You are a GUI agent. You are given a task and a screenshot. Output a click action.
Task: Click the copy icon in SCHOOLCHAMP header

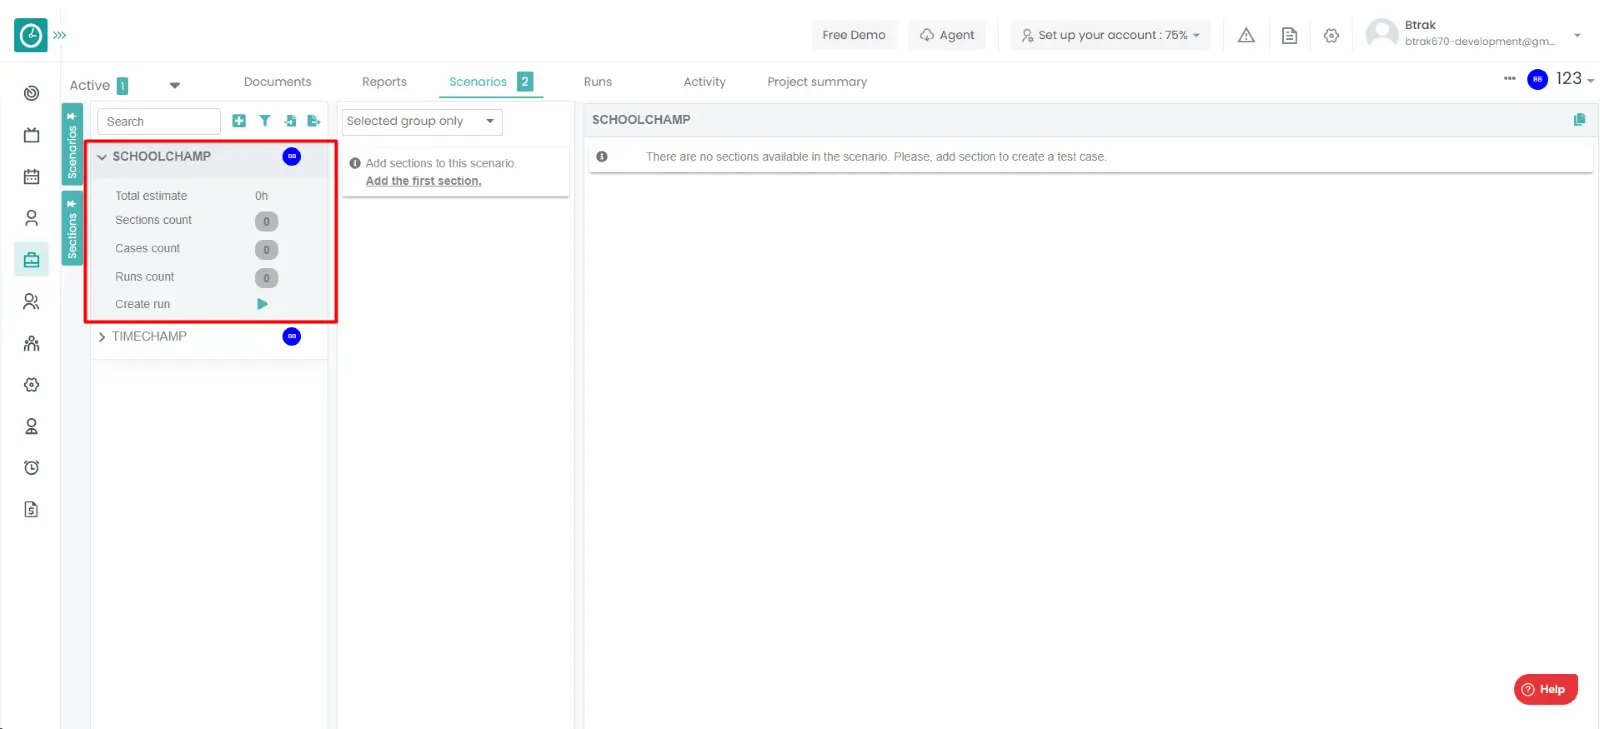pyautogui.click(x=1579, y=120)
